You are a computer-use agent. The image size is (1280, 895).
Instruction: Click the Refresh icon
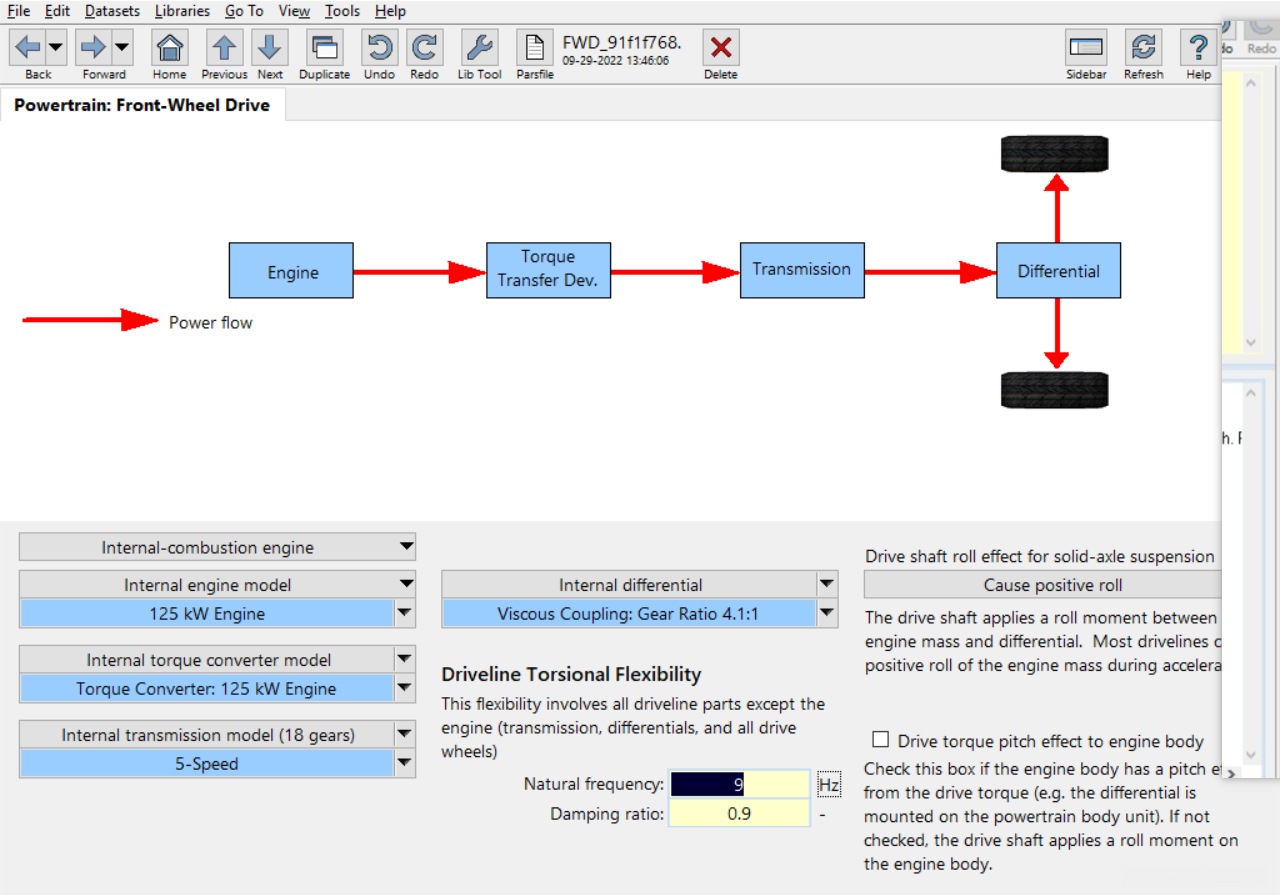coord(1143,47)
